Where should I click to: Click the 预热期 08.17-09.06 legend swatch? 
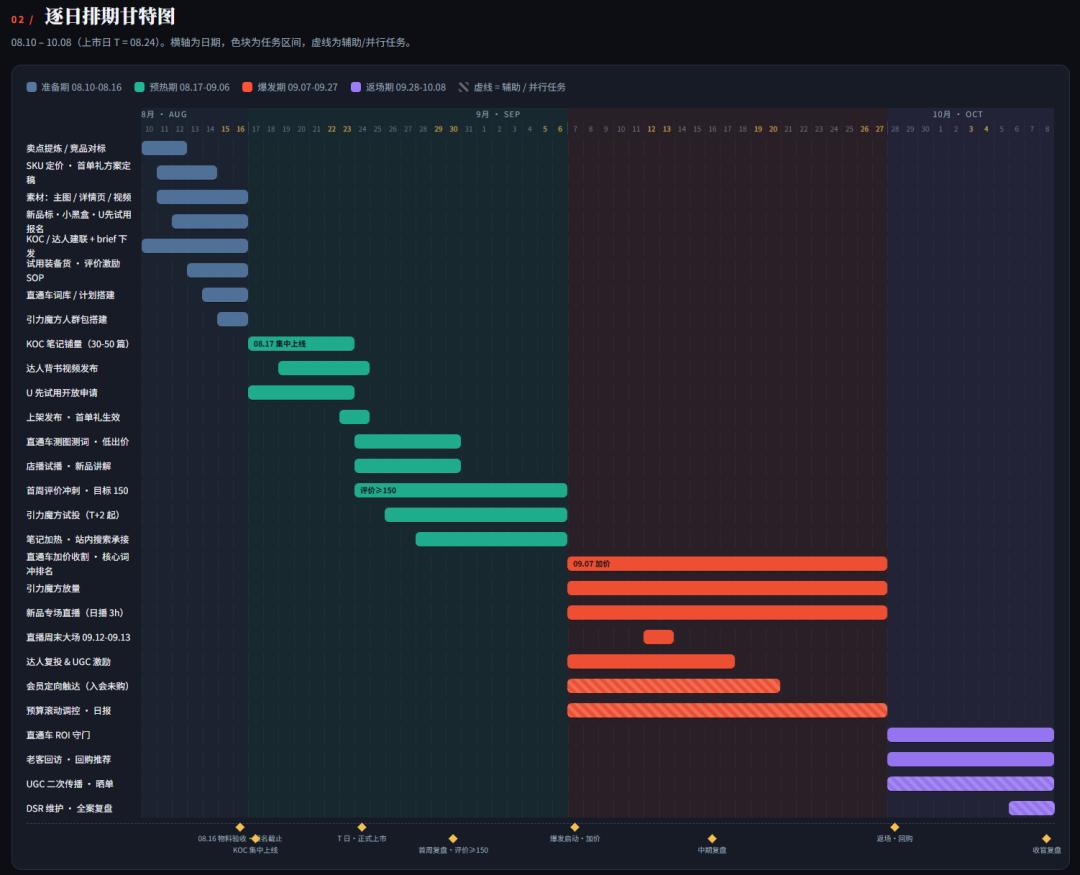point(139,87)
